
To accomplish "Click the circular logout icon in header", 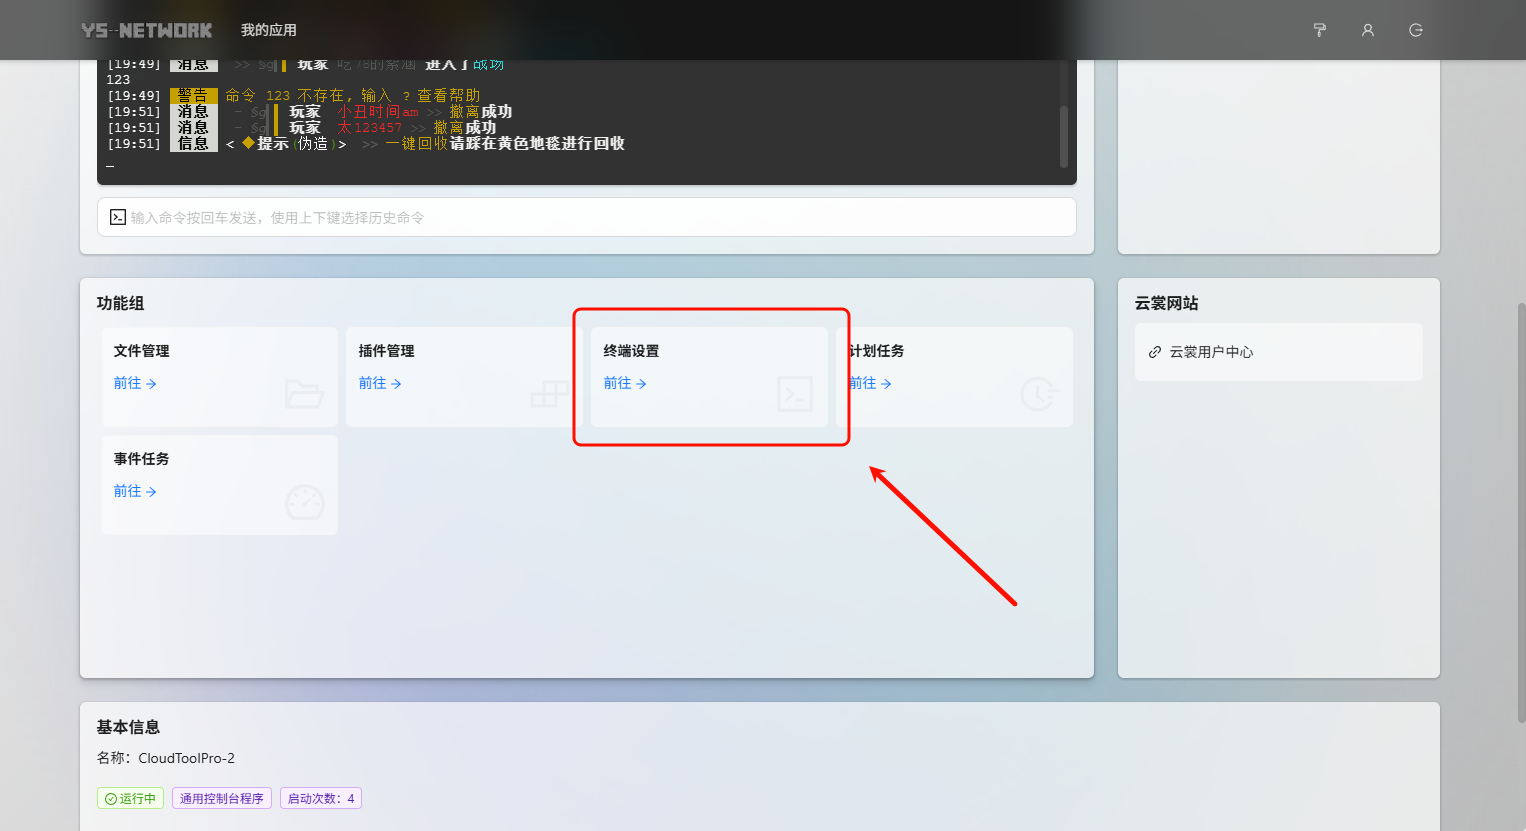I will [x=1415, y=30].
